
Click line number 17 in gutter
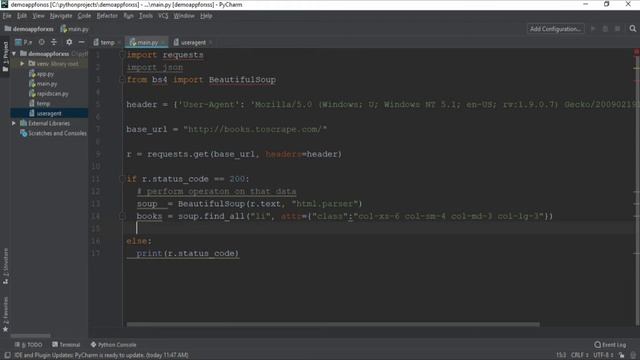(96, 253)
